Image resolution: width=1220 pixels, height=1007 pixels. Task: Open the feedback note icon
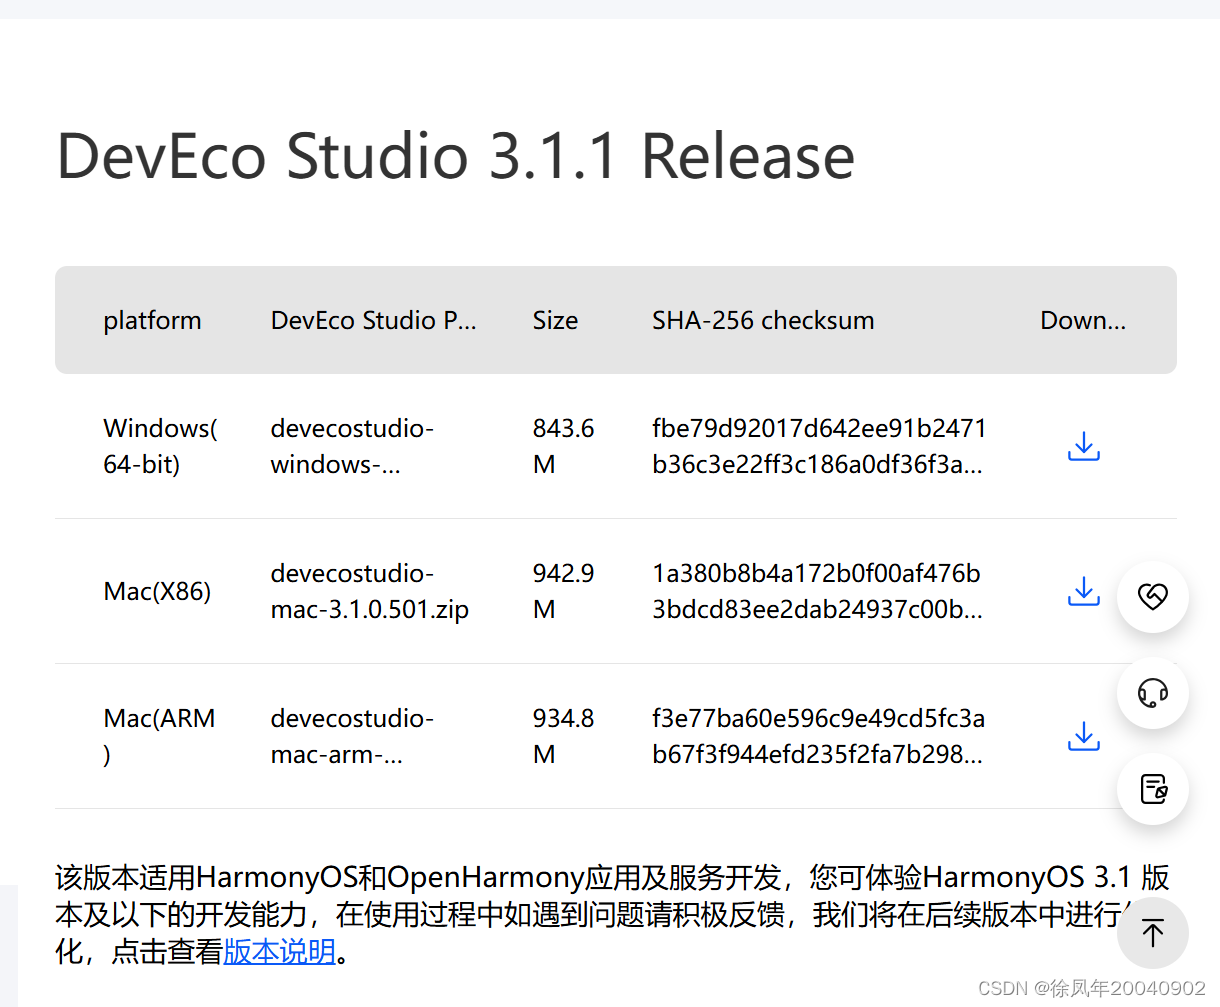pos(1153,789)
